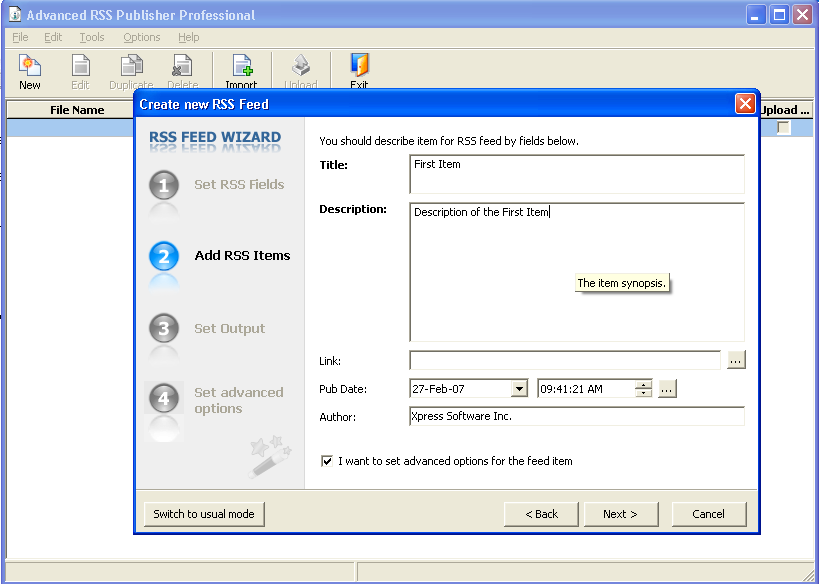Click the Set Output step label
Viewport: 819px width, 584px height.
click(x=230, y=329)
